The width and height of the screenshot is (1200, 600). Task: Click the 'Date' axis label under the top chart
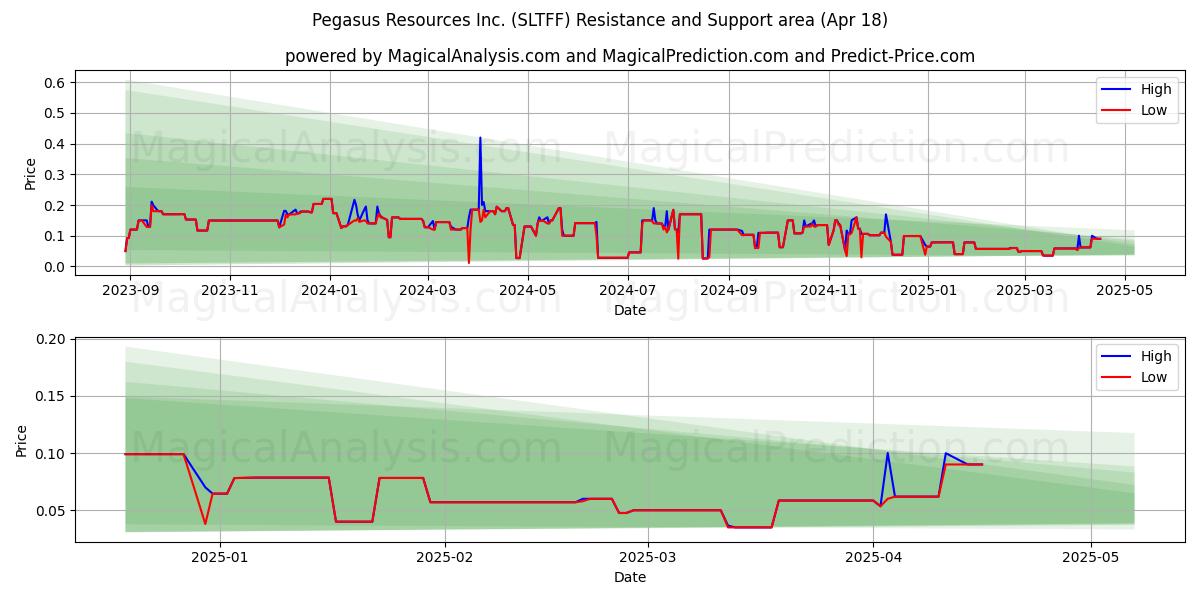pos(630,310)
